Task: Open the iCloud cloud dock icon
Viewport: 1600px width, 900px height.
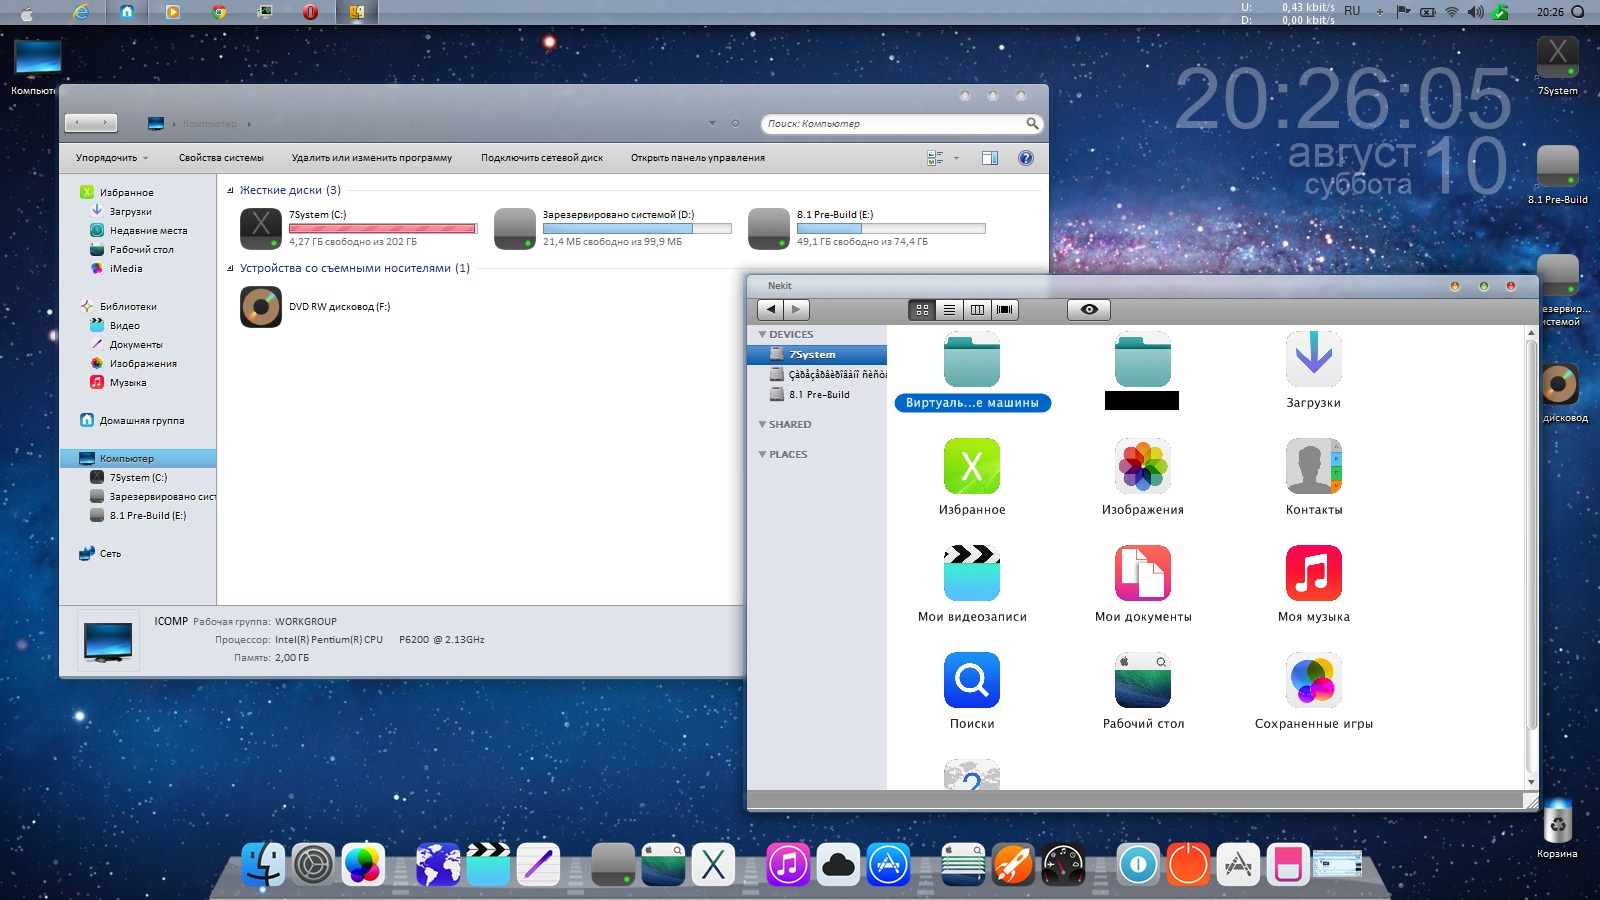Action: pyautogui.click(x=838, y=864)
